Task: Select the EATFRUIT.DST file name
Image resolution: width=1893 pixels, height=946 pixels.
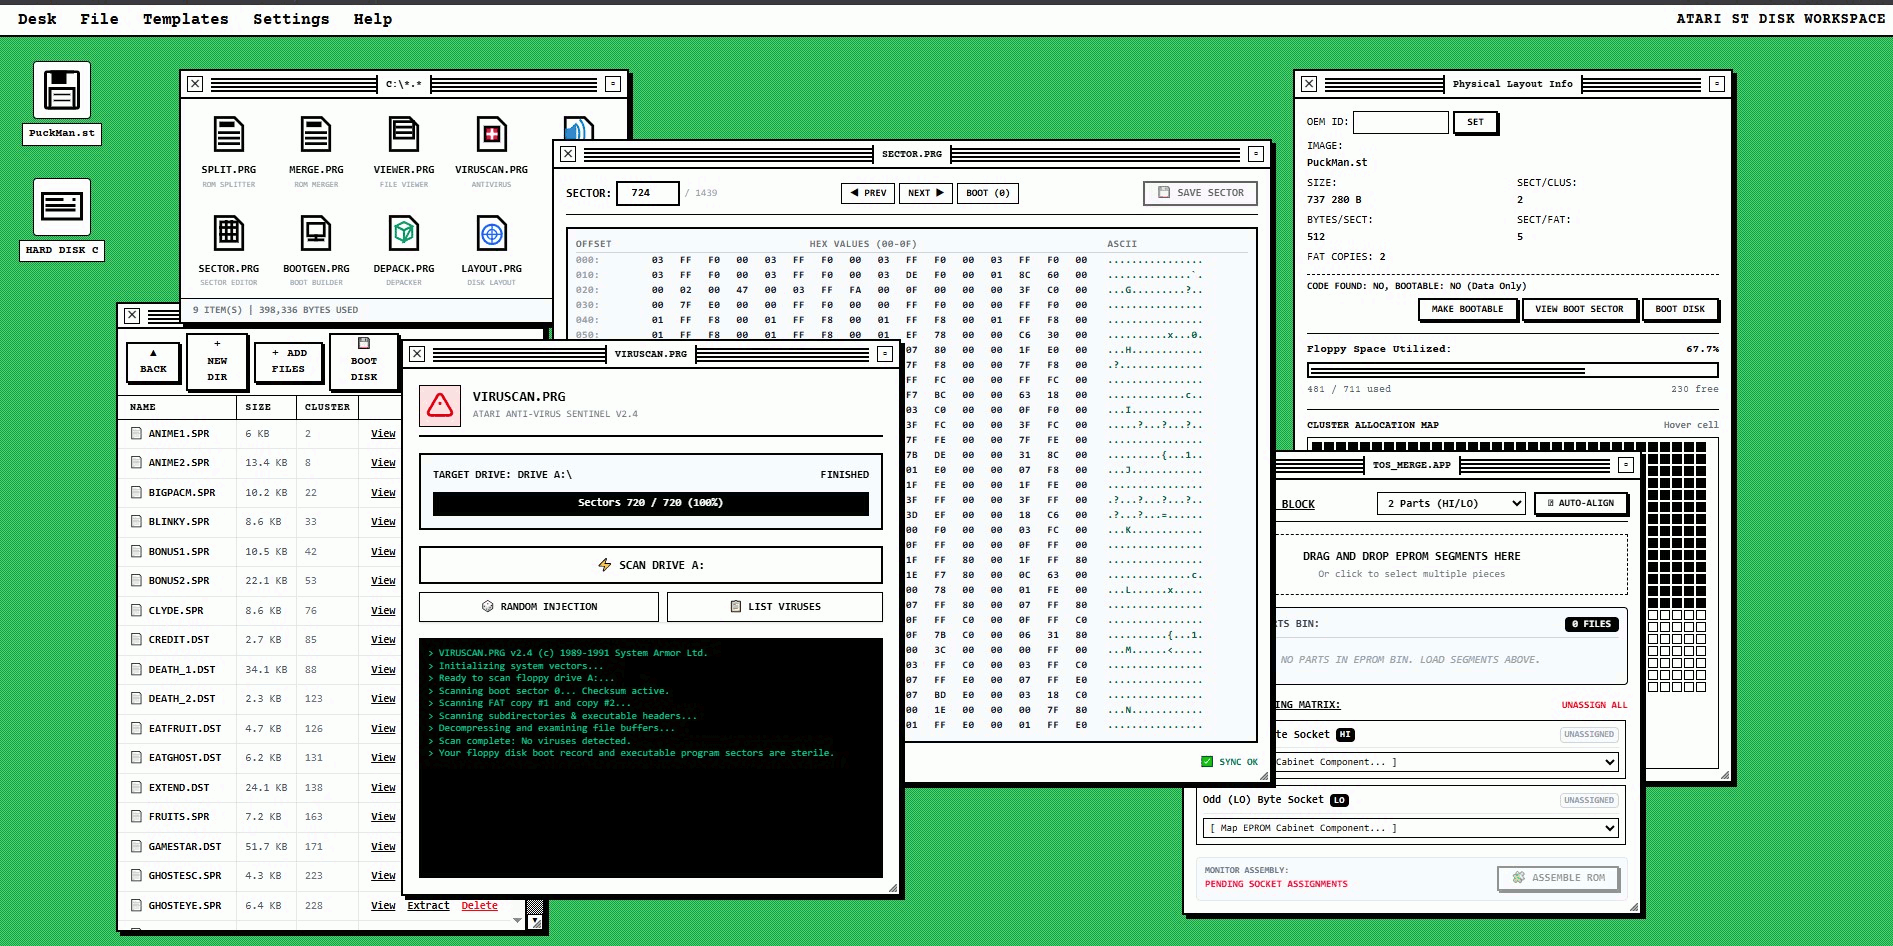Action: pyautogui.click(x=185, y=729)
